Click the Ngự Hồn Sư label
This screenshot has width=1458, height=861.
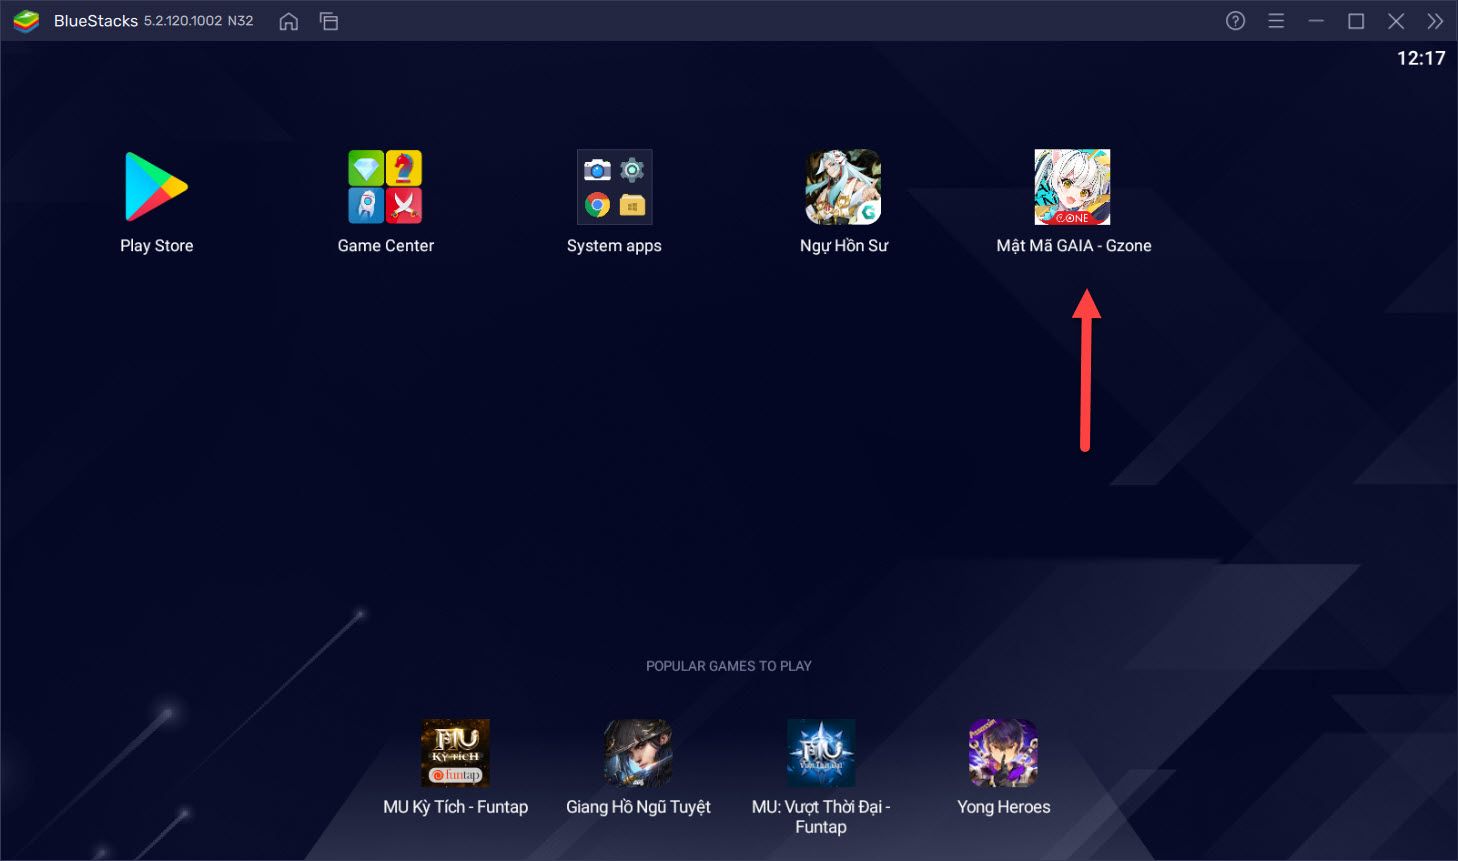[844, 246]
